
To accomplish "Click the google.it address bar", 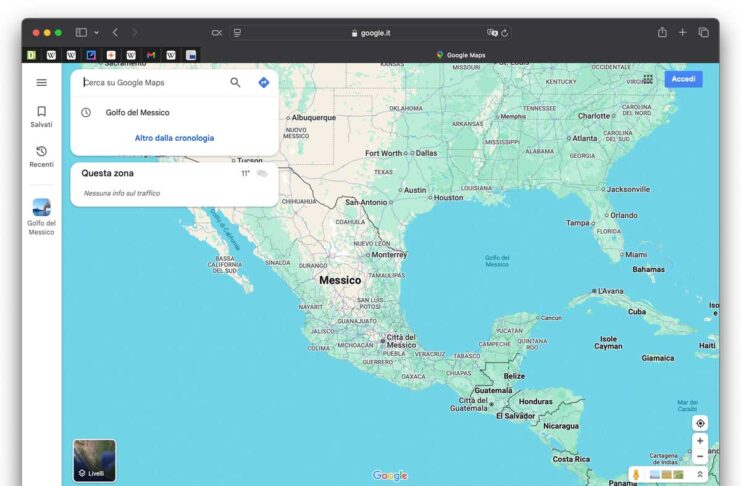I will (370, 33).
